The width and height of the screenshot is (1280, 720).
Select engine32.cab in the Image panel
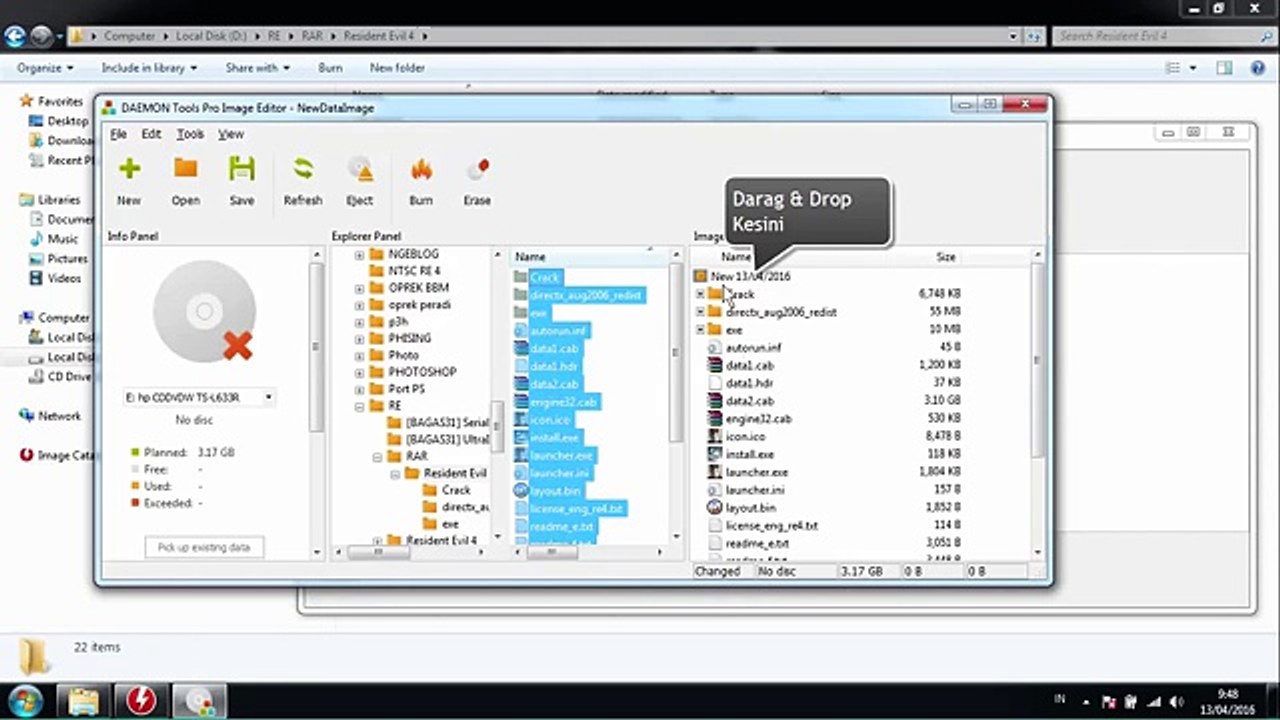(x=758, y=419)
